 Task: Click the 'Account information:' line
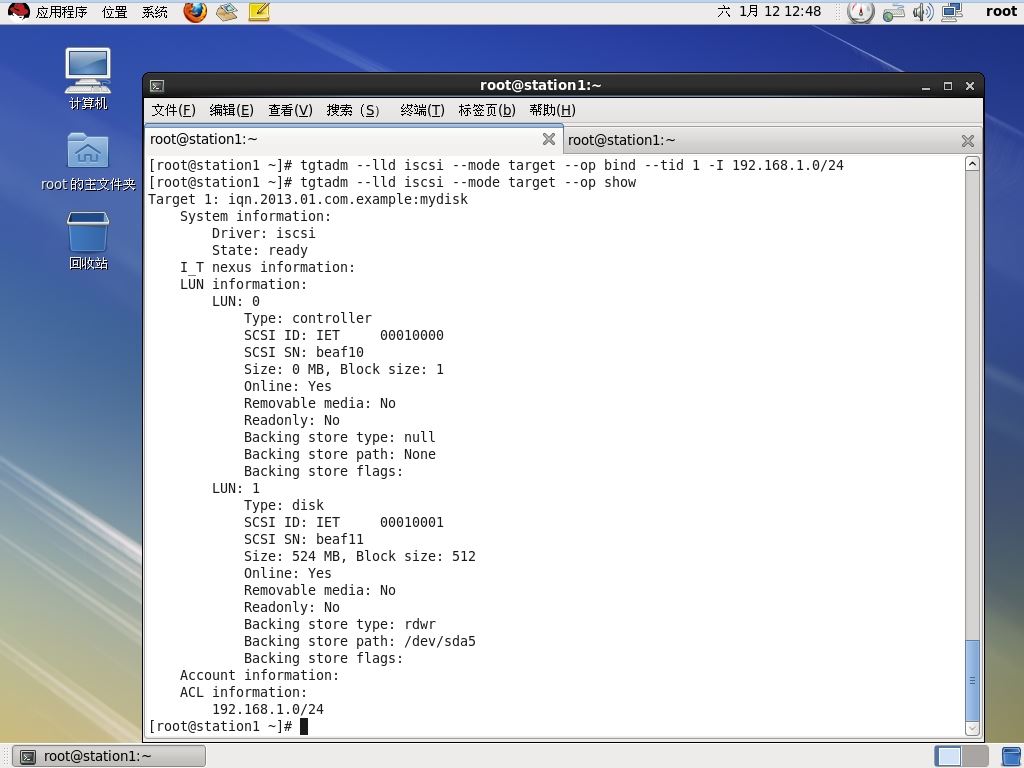260,675
